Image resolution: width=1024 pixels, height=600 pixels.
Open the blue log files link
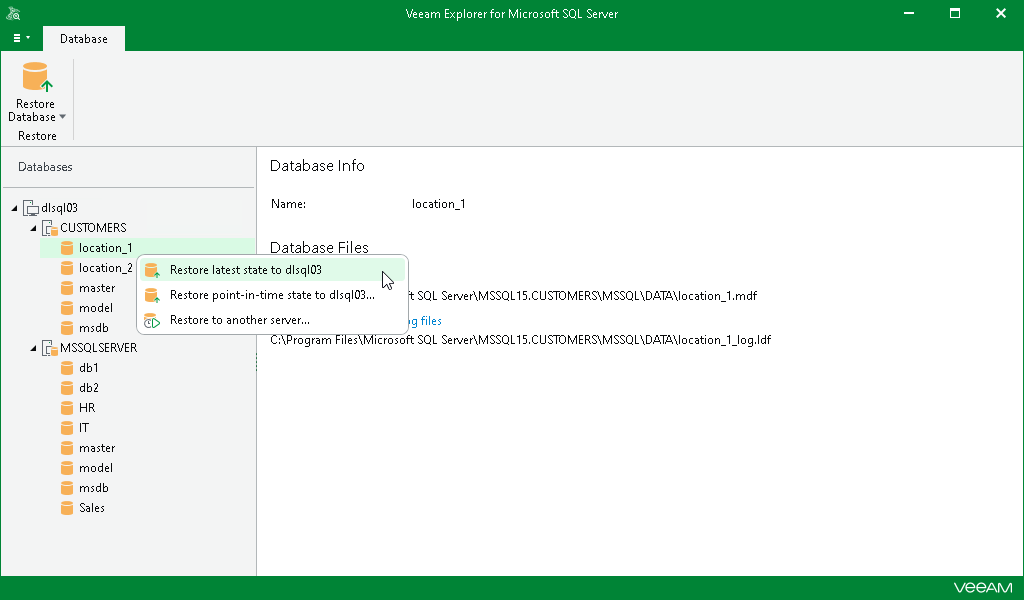(x=424, y=320)
